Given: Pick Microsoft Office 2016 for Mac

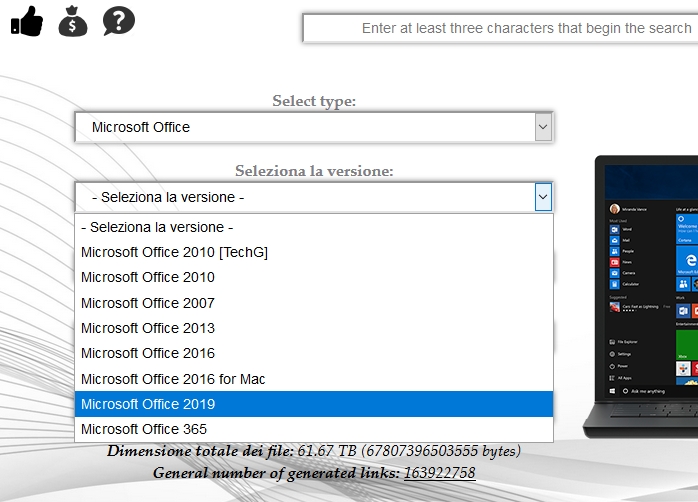Looking at the screenshot, I should coord(314,379).
